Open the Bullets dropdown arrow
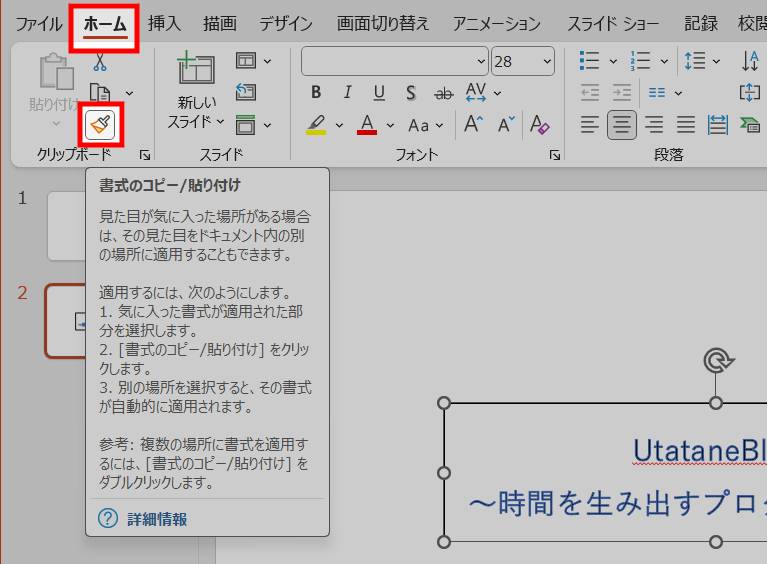This screenshot has width=767, height=564. coord(613,61)
